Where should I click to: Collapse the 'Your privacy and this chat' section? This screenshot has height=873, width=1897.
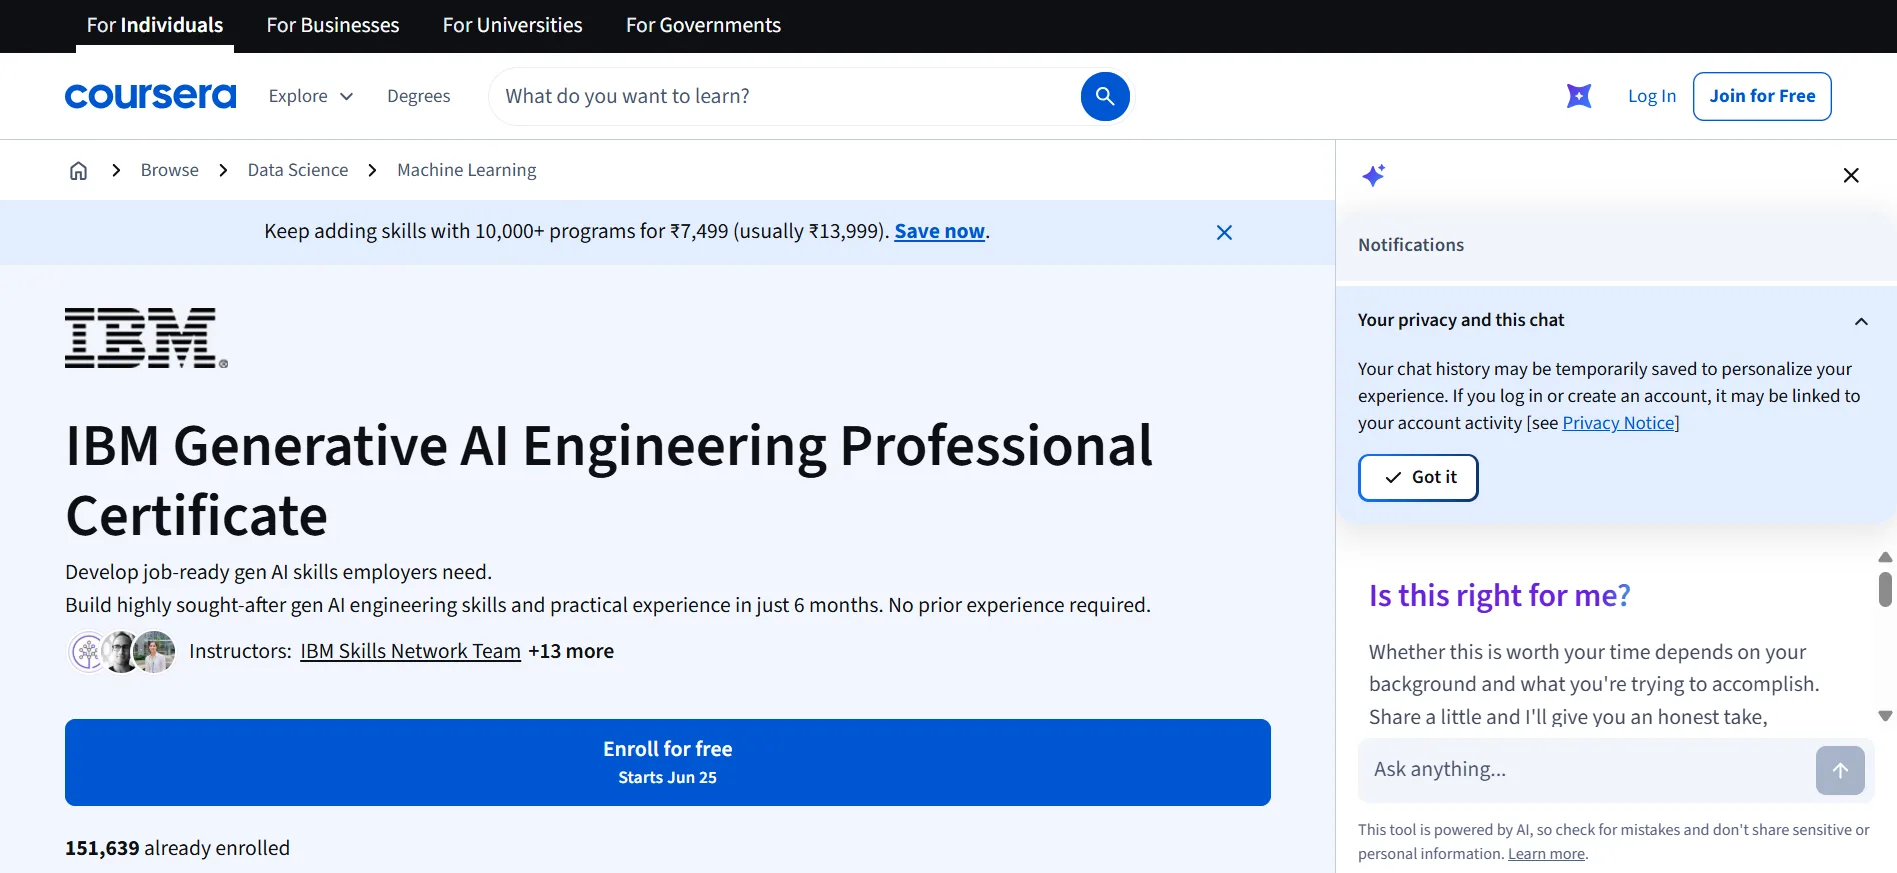coord(1861,321)
